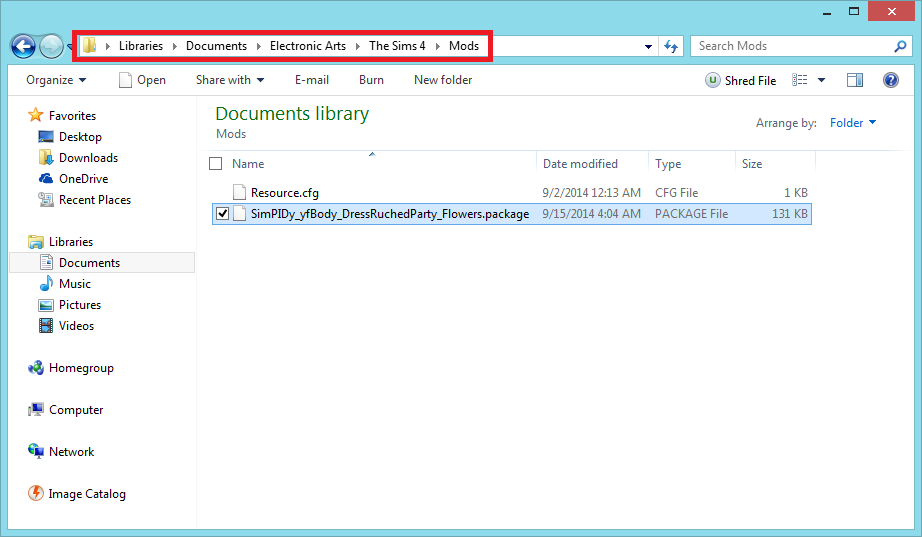
Task: Click the Documents library icon
Action: click(46, 262)
